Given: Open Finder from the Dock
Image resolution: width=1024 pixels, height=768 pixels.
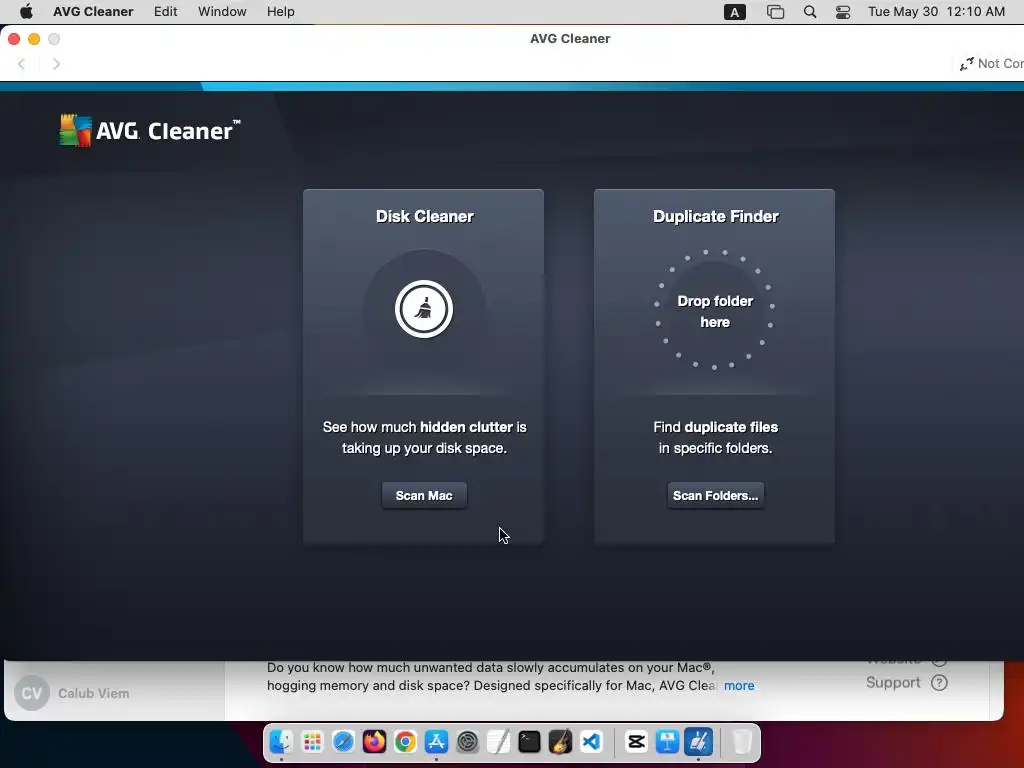Looking at the screenshot, I should pyautogui.click(x=281, y=742).
